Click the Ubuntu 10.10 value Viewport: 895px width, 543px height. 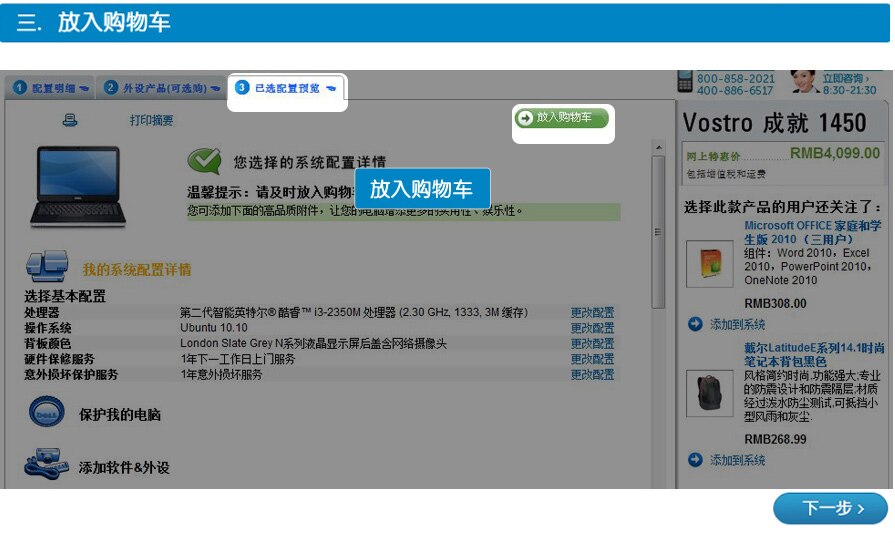tap(214, 328)
